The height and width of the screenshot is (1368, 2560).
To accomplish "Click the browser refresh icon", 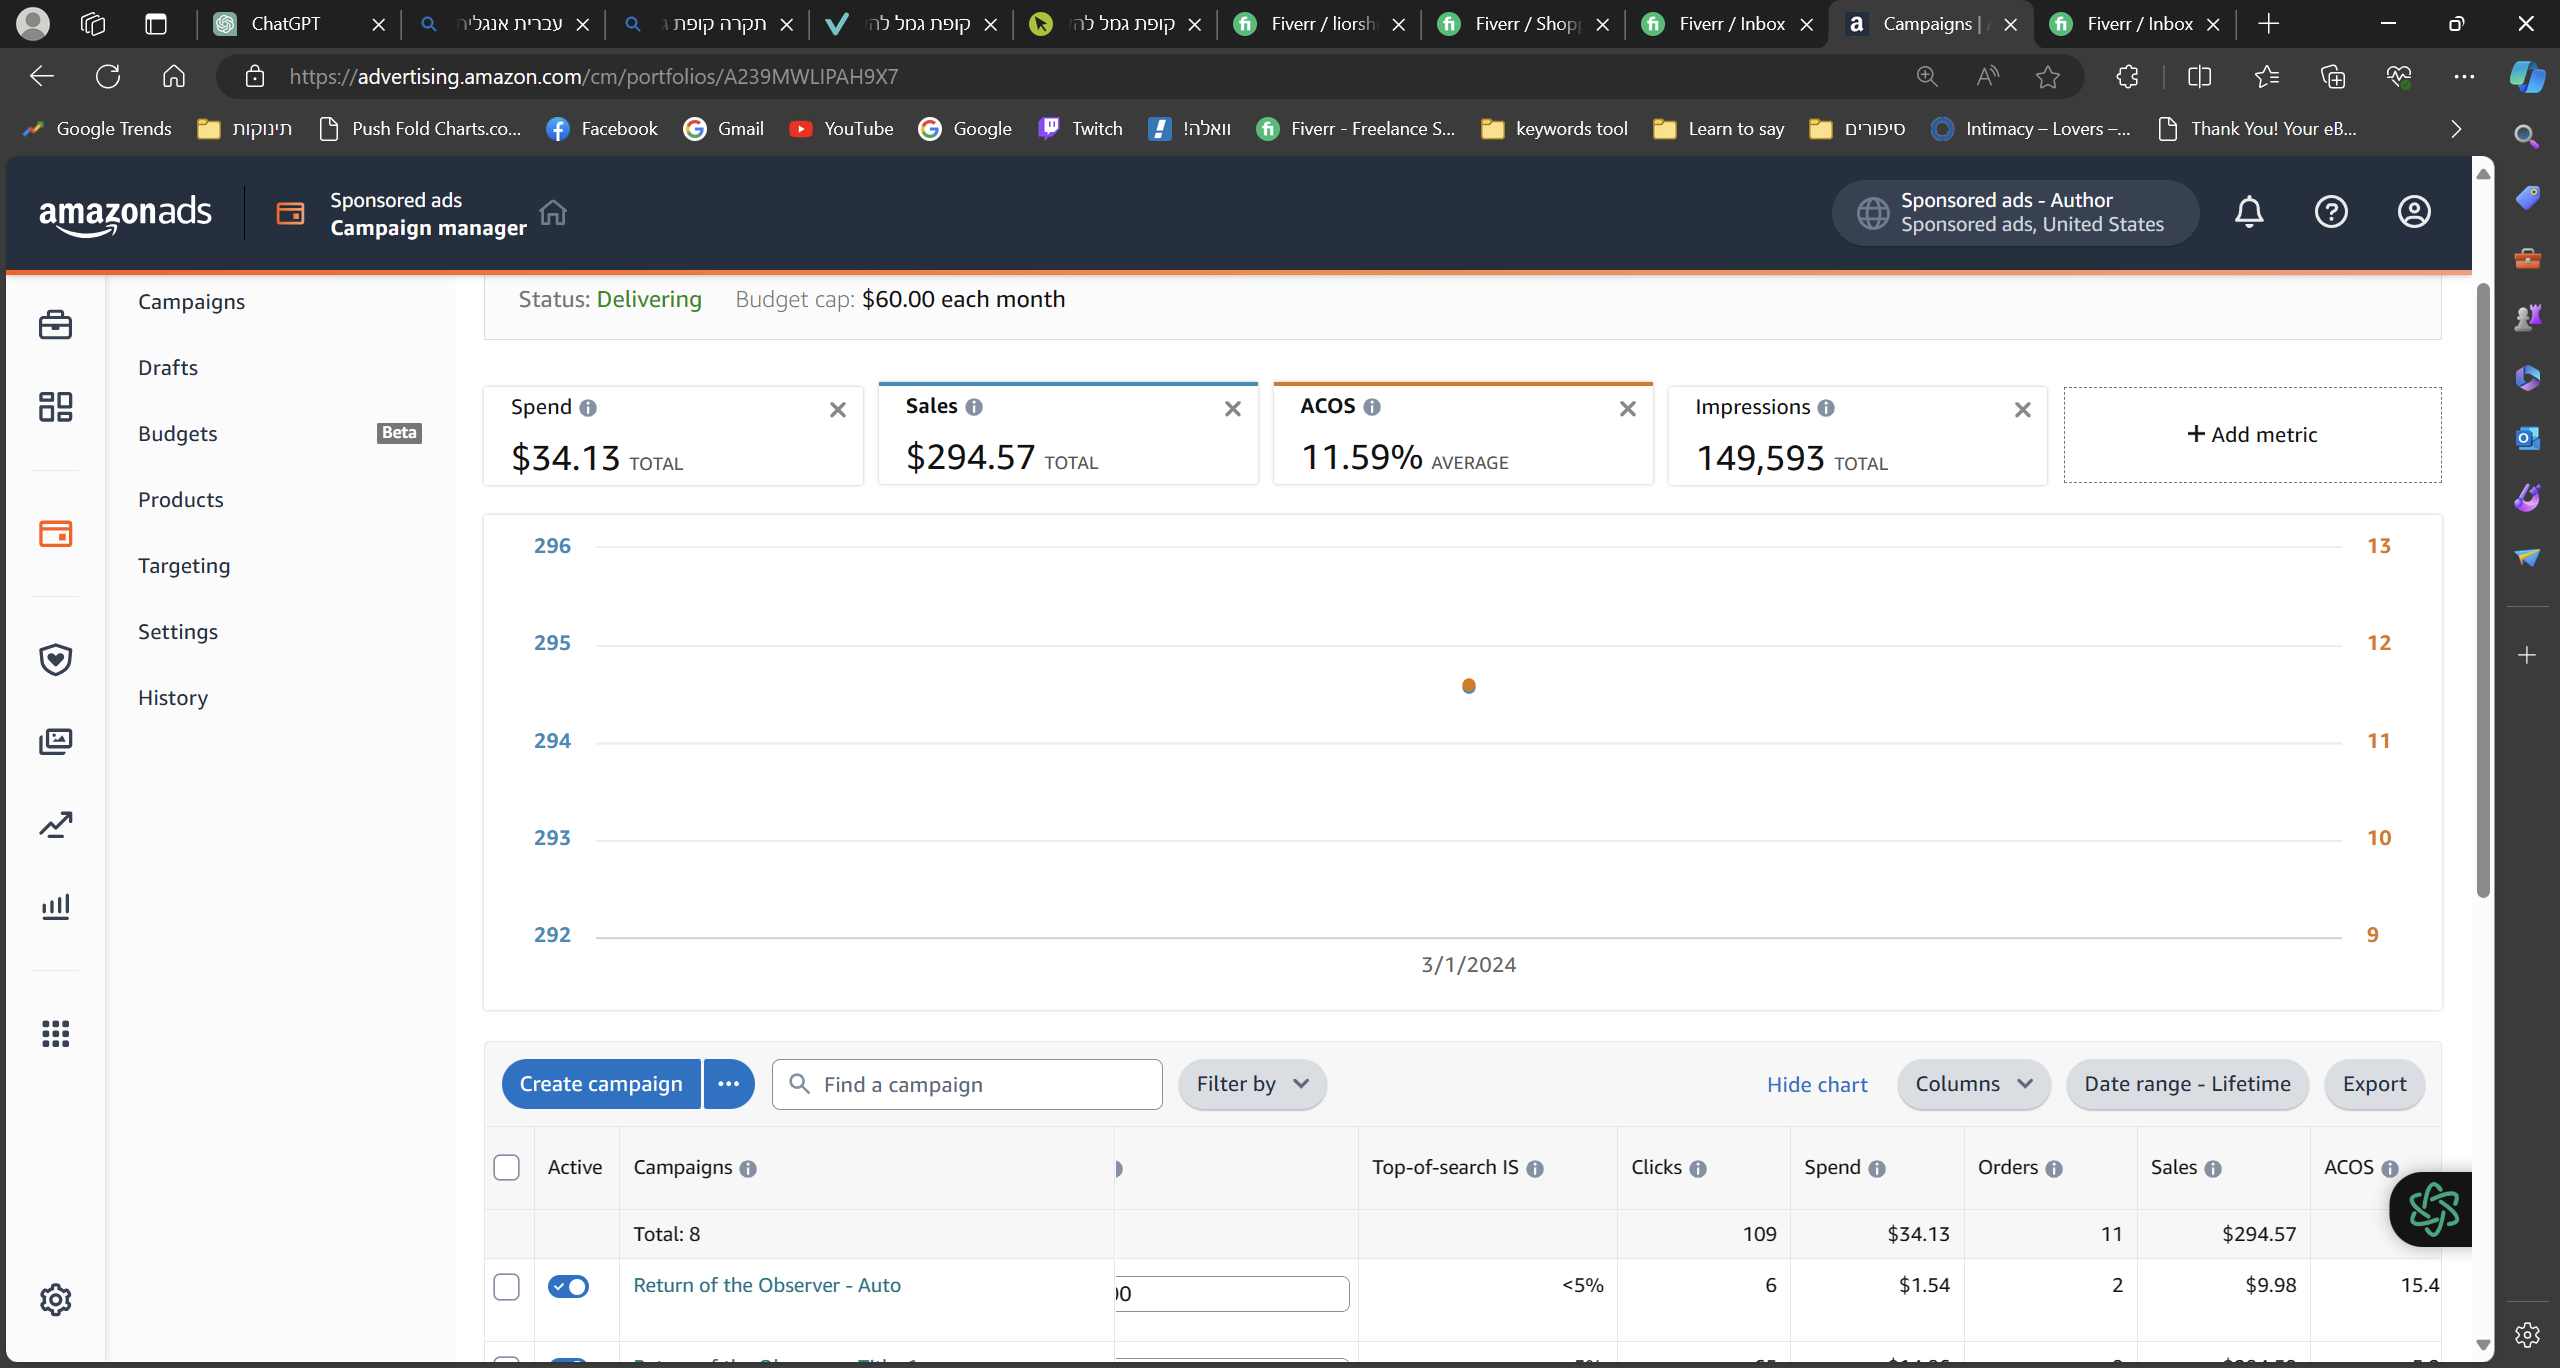I will coord(108,76).
